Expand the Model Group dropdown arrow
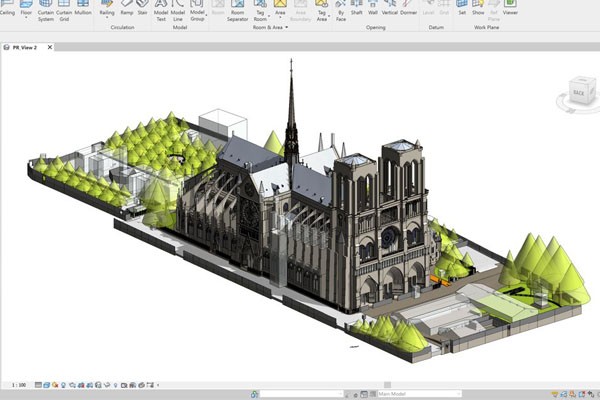600x400 pixels. [x=206, y=15]
